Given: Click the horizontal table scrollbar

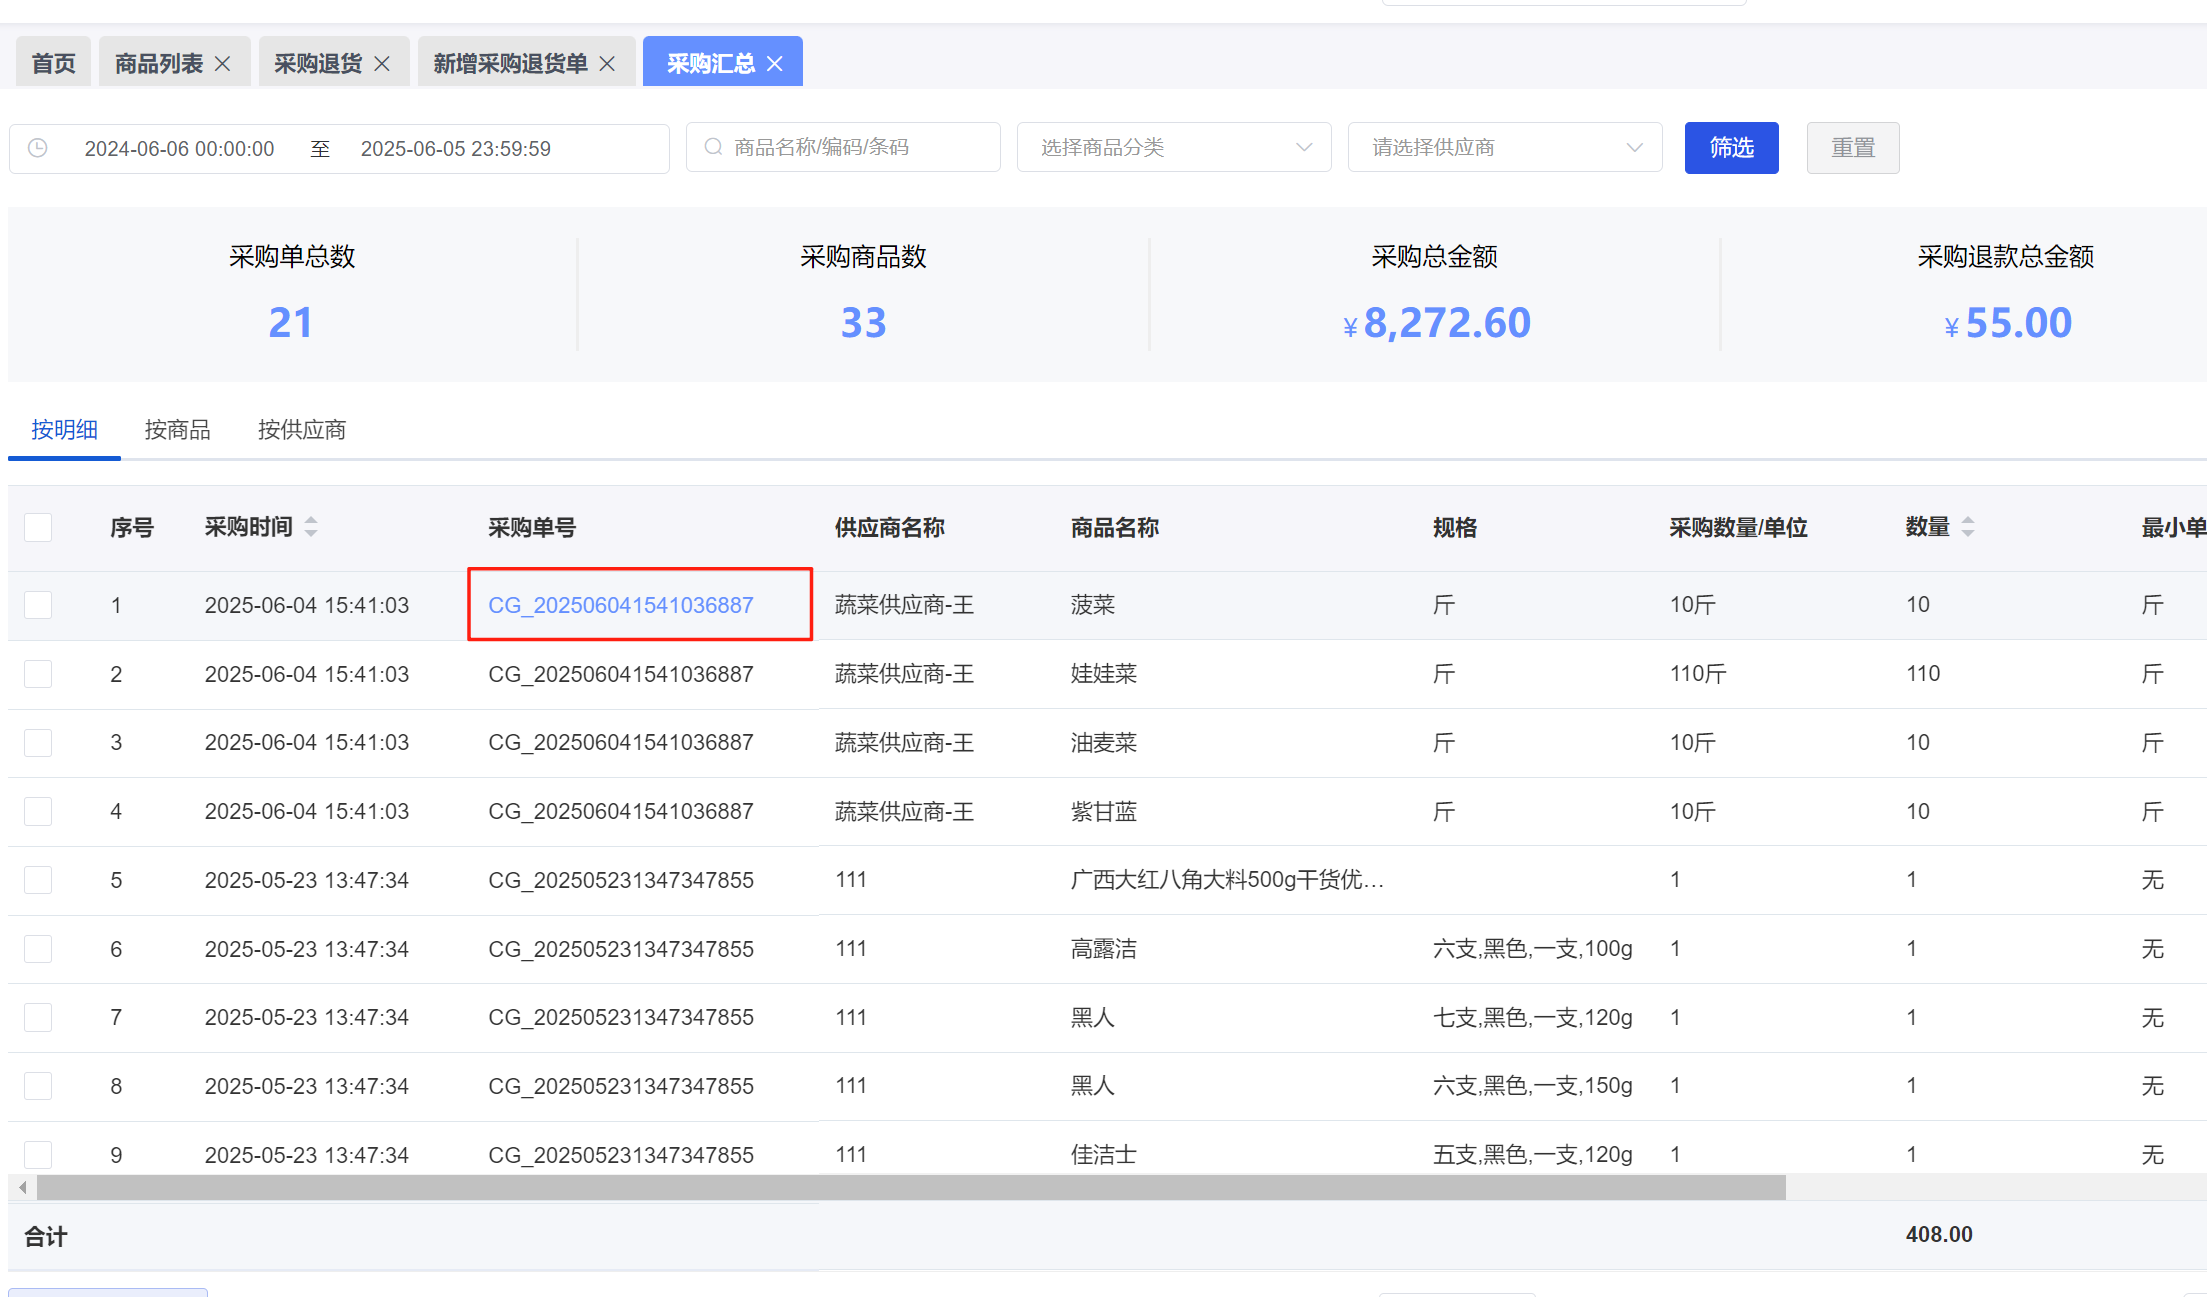Looking at the screenshot, I should pos(910,1188).
